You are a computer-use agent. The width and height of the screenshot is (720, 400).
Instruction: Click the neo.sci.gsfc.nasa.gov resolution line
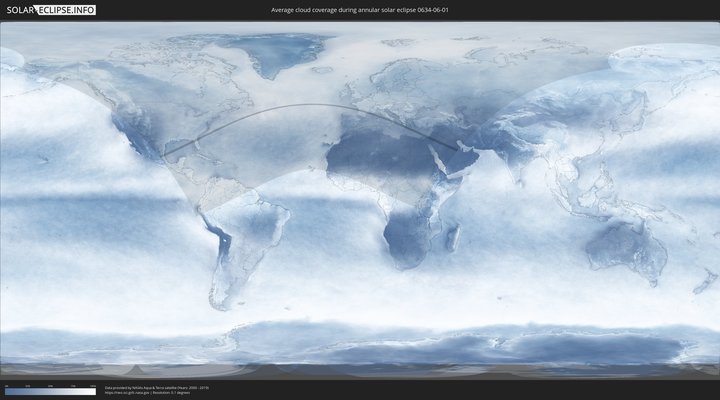coord(147,393)
